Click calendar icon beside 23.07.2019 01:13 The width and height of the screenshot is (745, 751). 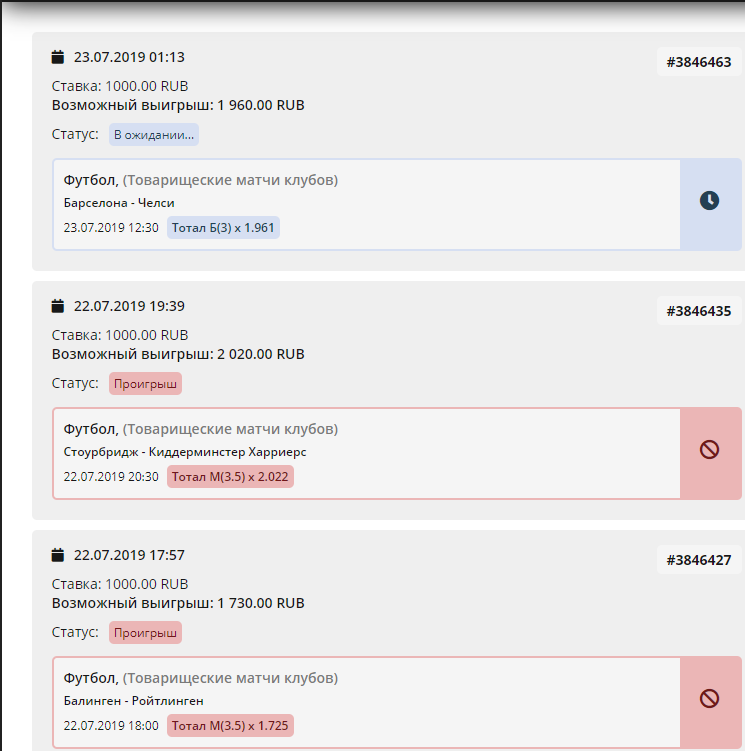tap(58, 57)
